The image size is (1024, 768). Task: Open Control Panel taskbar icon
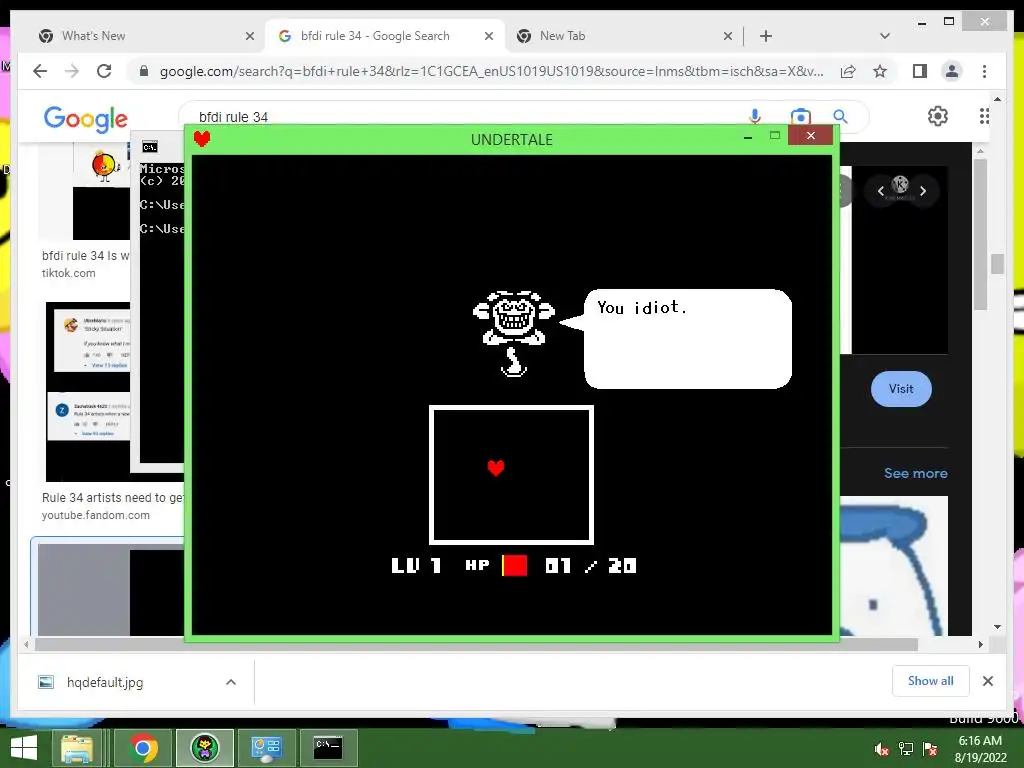(x=266, y=748)
